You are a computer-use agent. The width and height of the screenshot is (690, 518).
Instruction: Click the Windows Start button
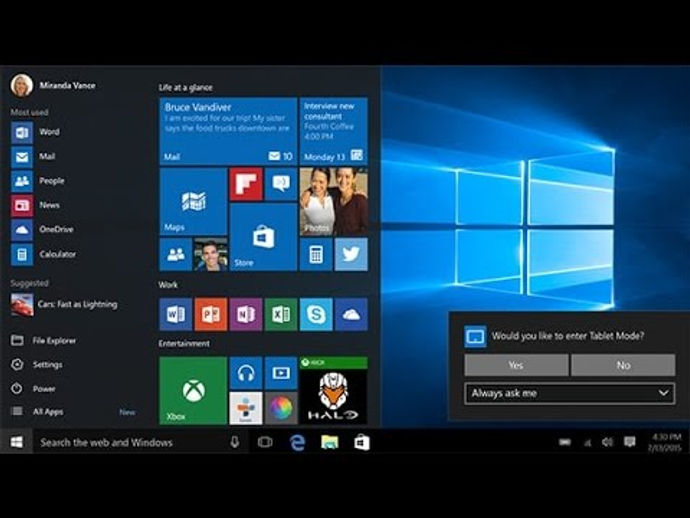coord(16,442)
